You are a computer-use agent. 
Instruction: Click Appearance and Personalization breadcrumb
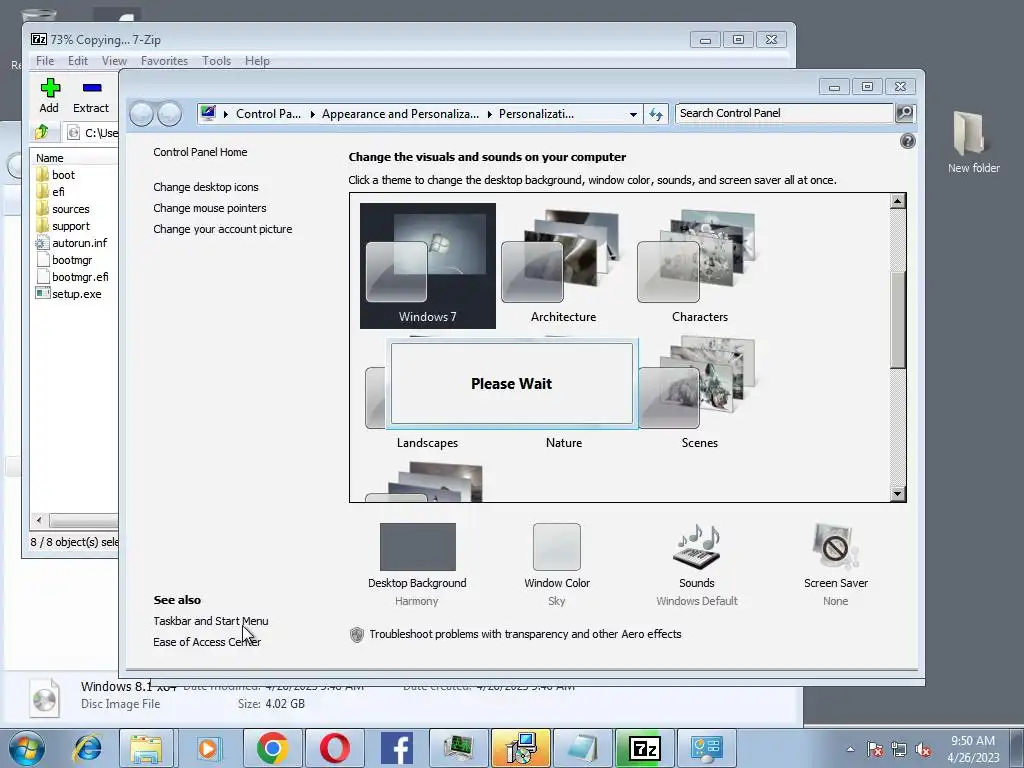(400, 114)
